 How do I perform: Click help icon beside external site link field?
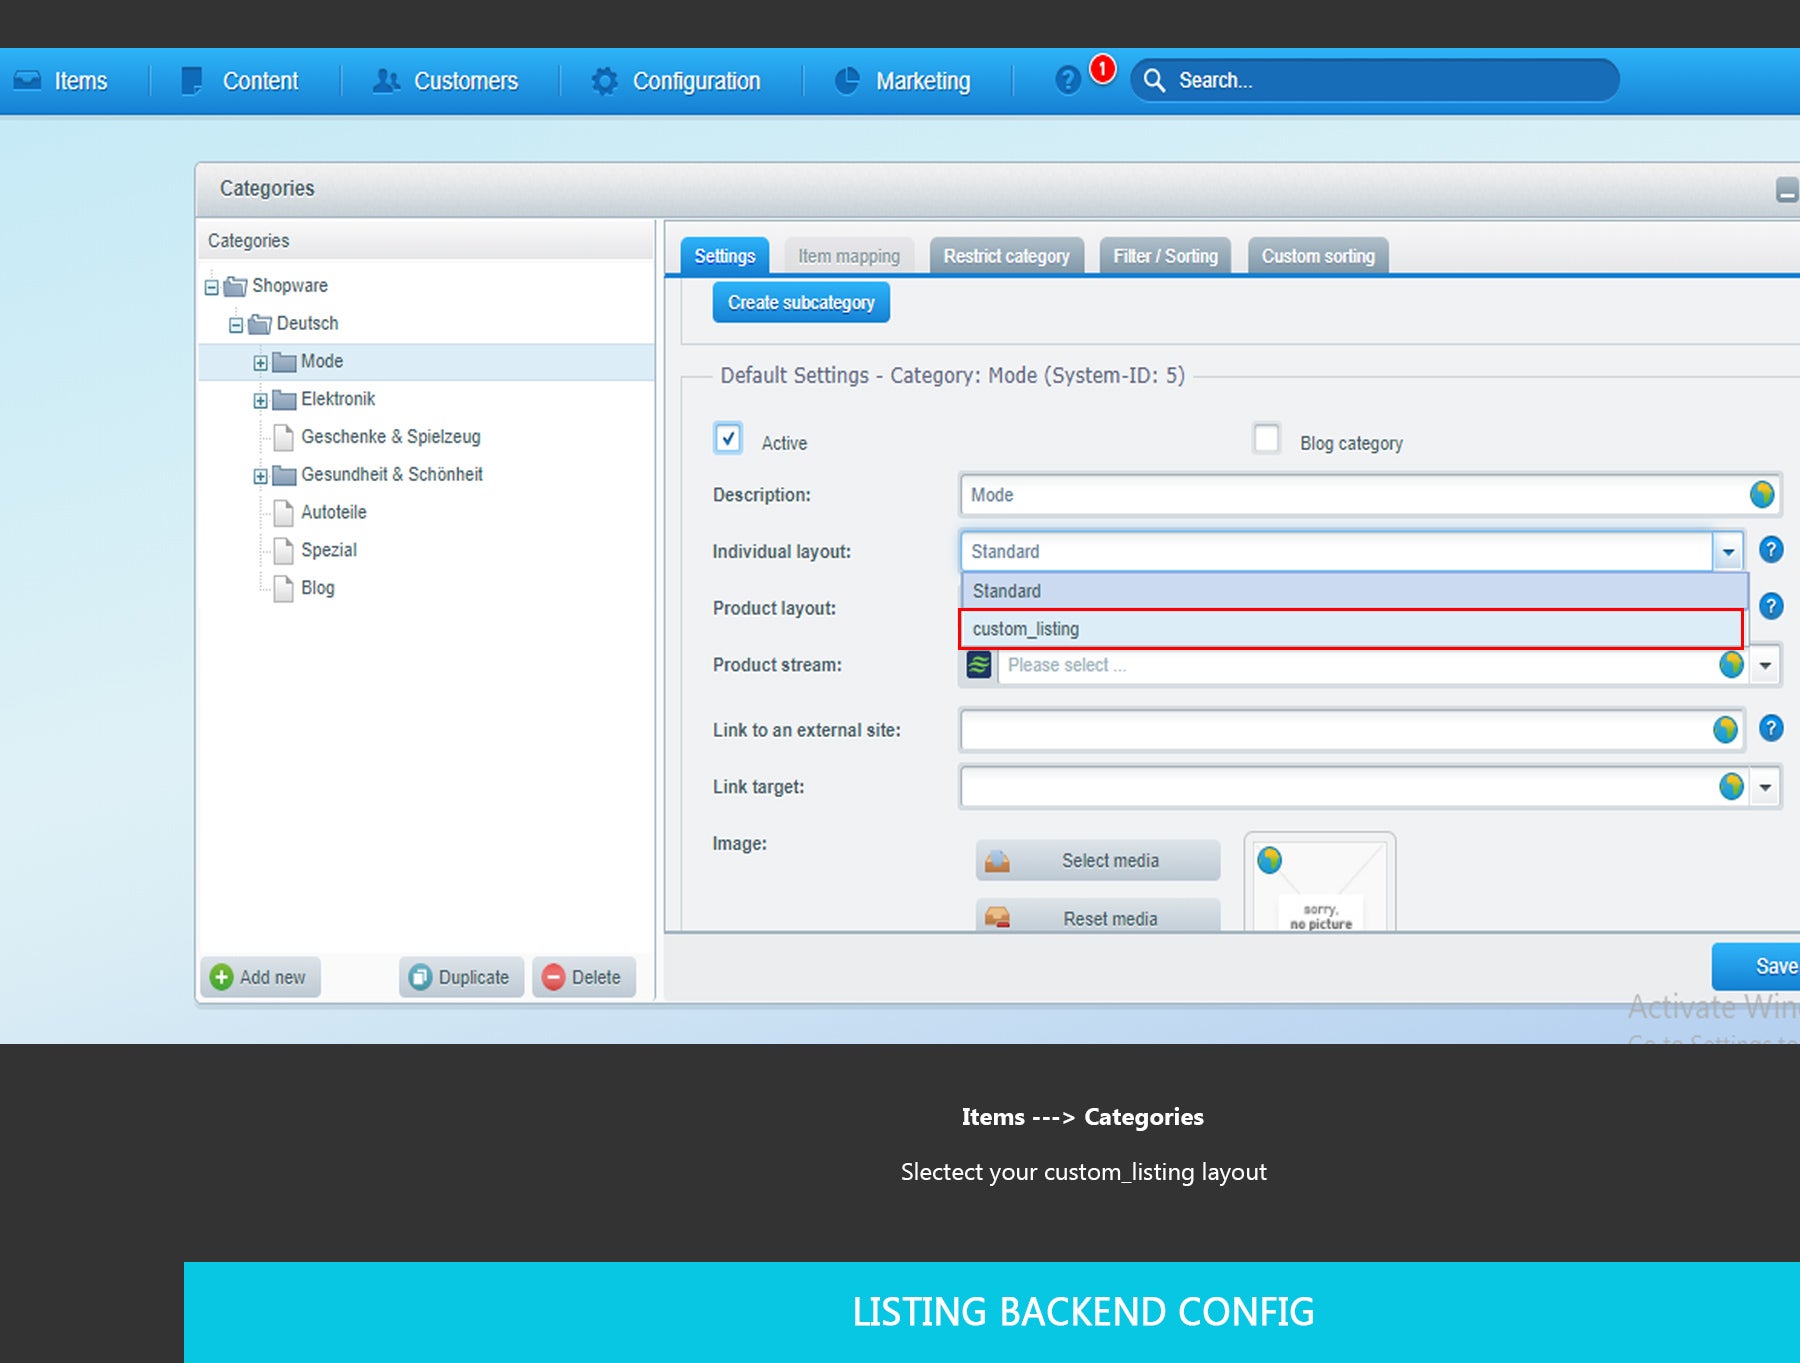pyautogui.click(x=1770, y=729)
